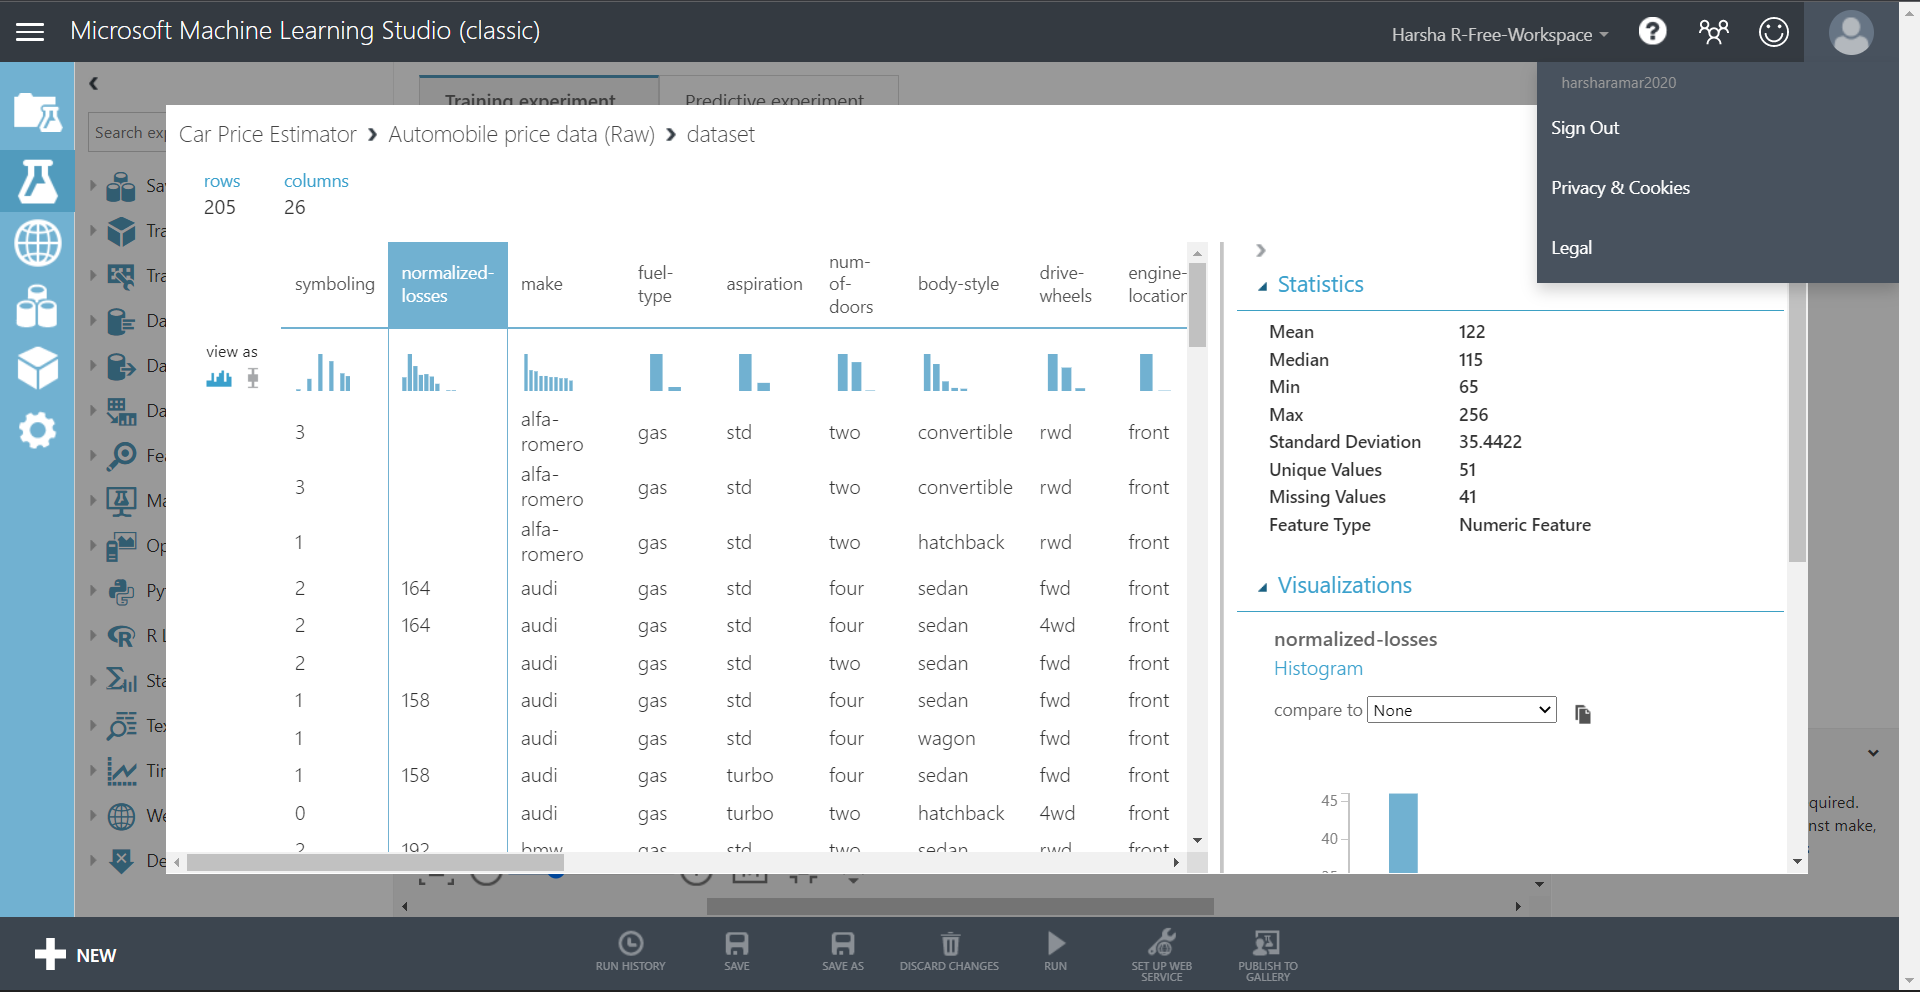Screen dimensions: 1920x992
Task: Expand the Feature Selection tree item
Action: coord(93,455)
